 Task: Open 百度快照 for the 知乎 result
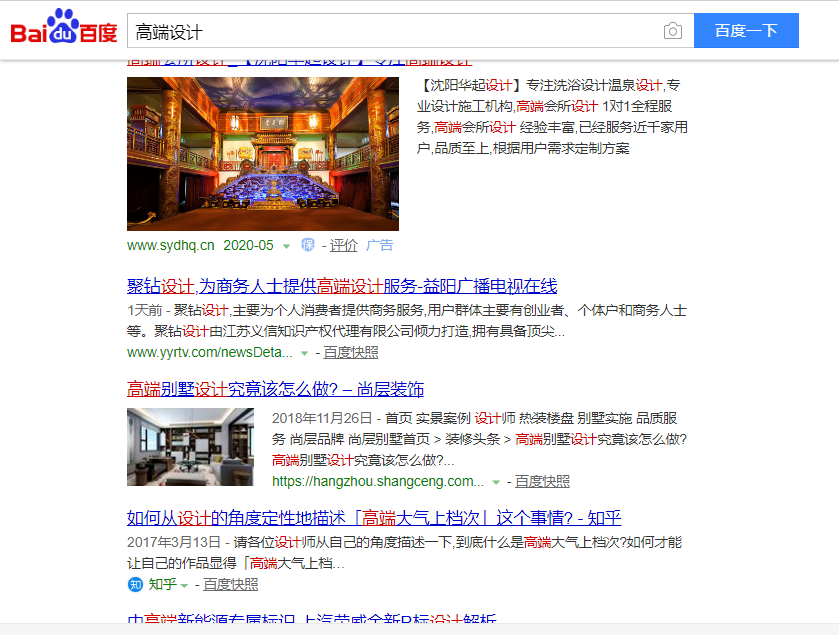pyautogui.click(x=231, y=584)
